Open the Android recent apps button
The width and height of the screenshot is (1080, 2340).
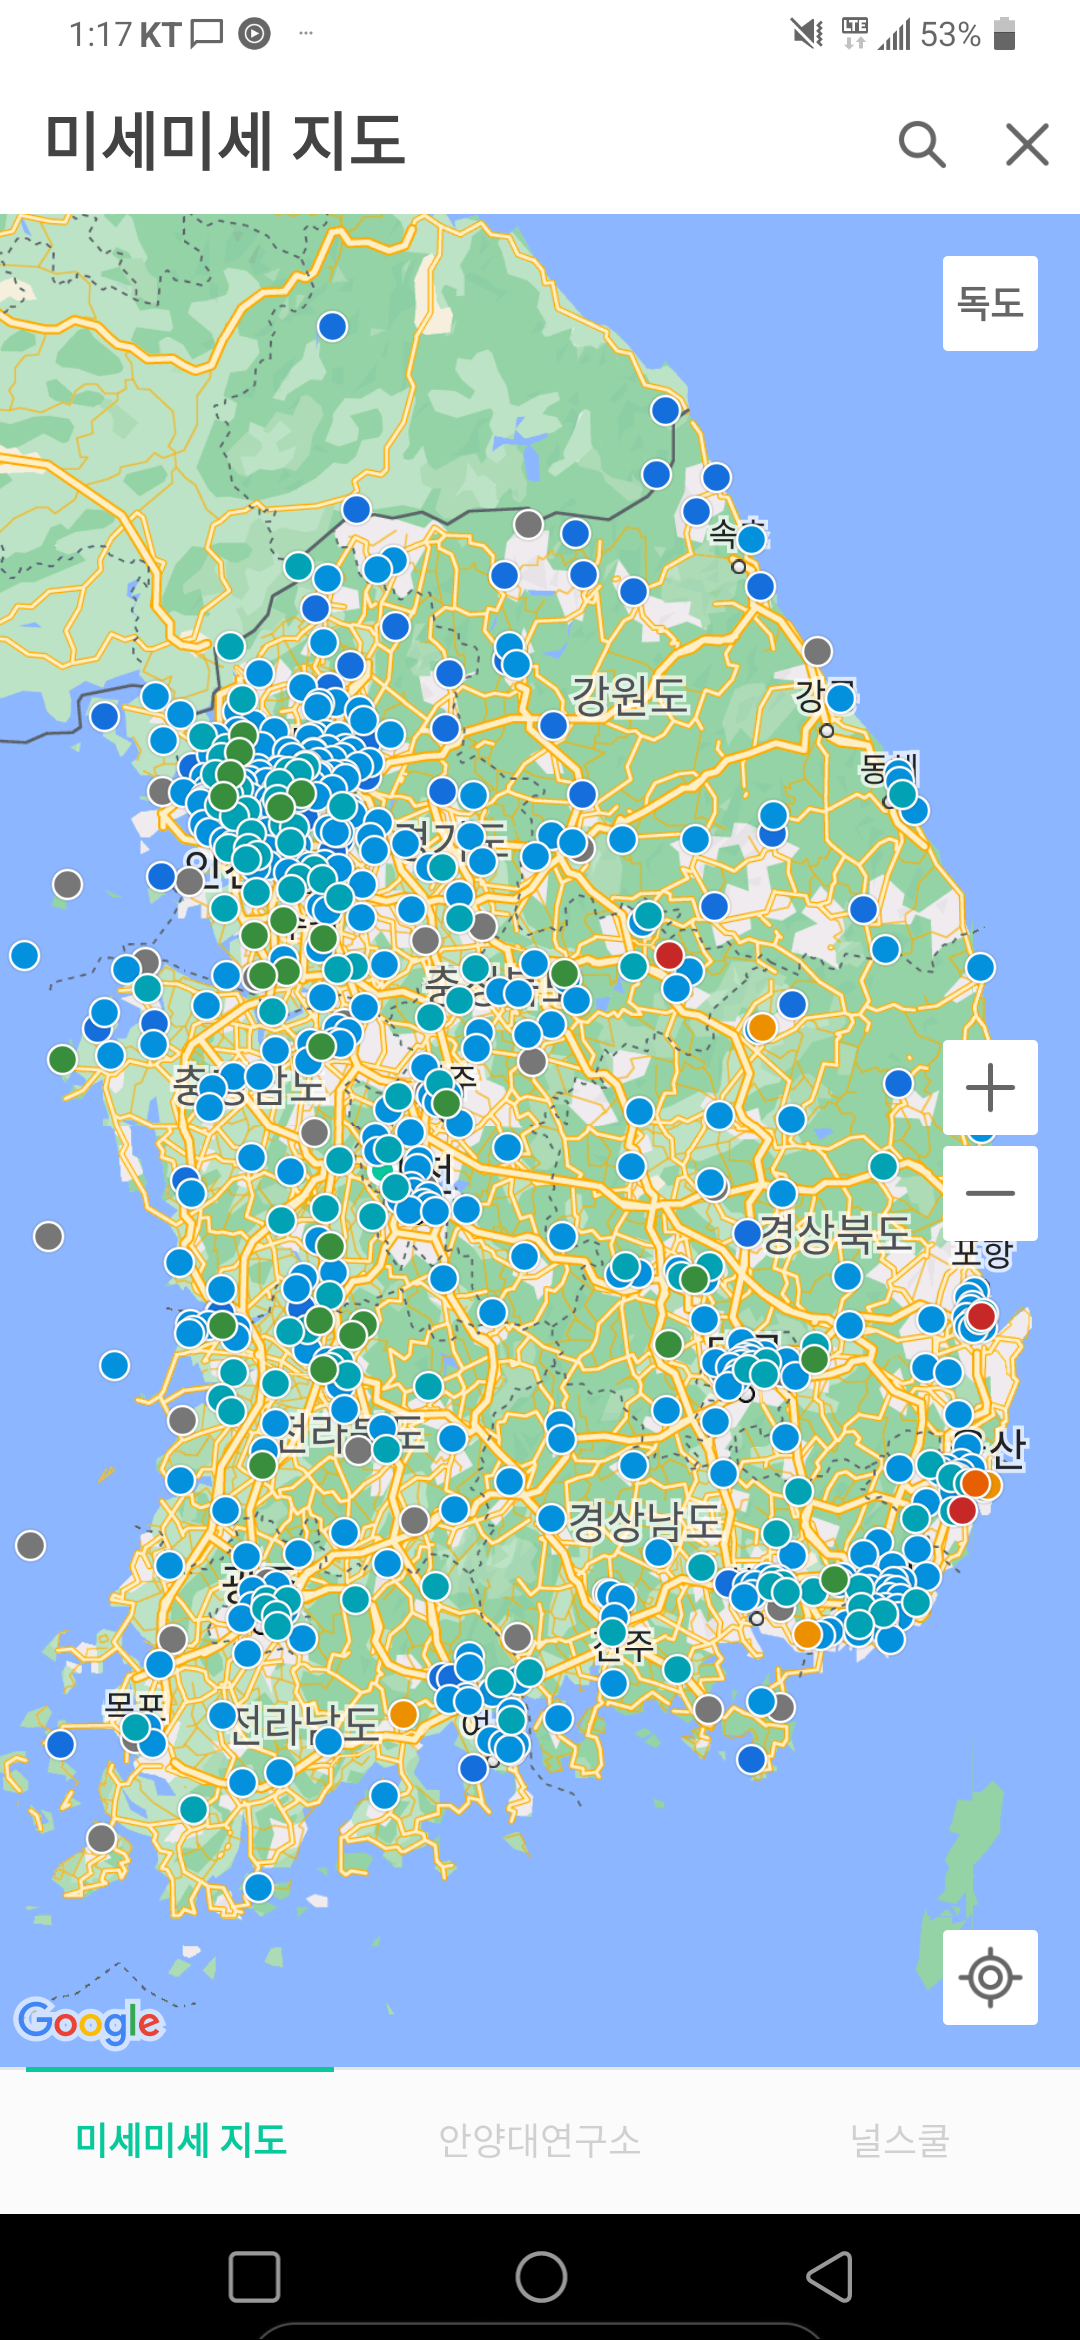point(254,2277)
